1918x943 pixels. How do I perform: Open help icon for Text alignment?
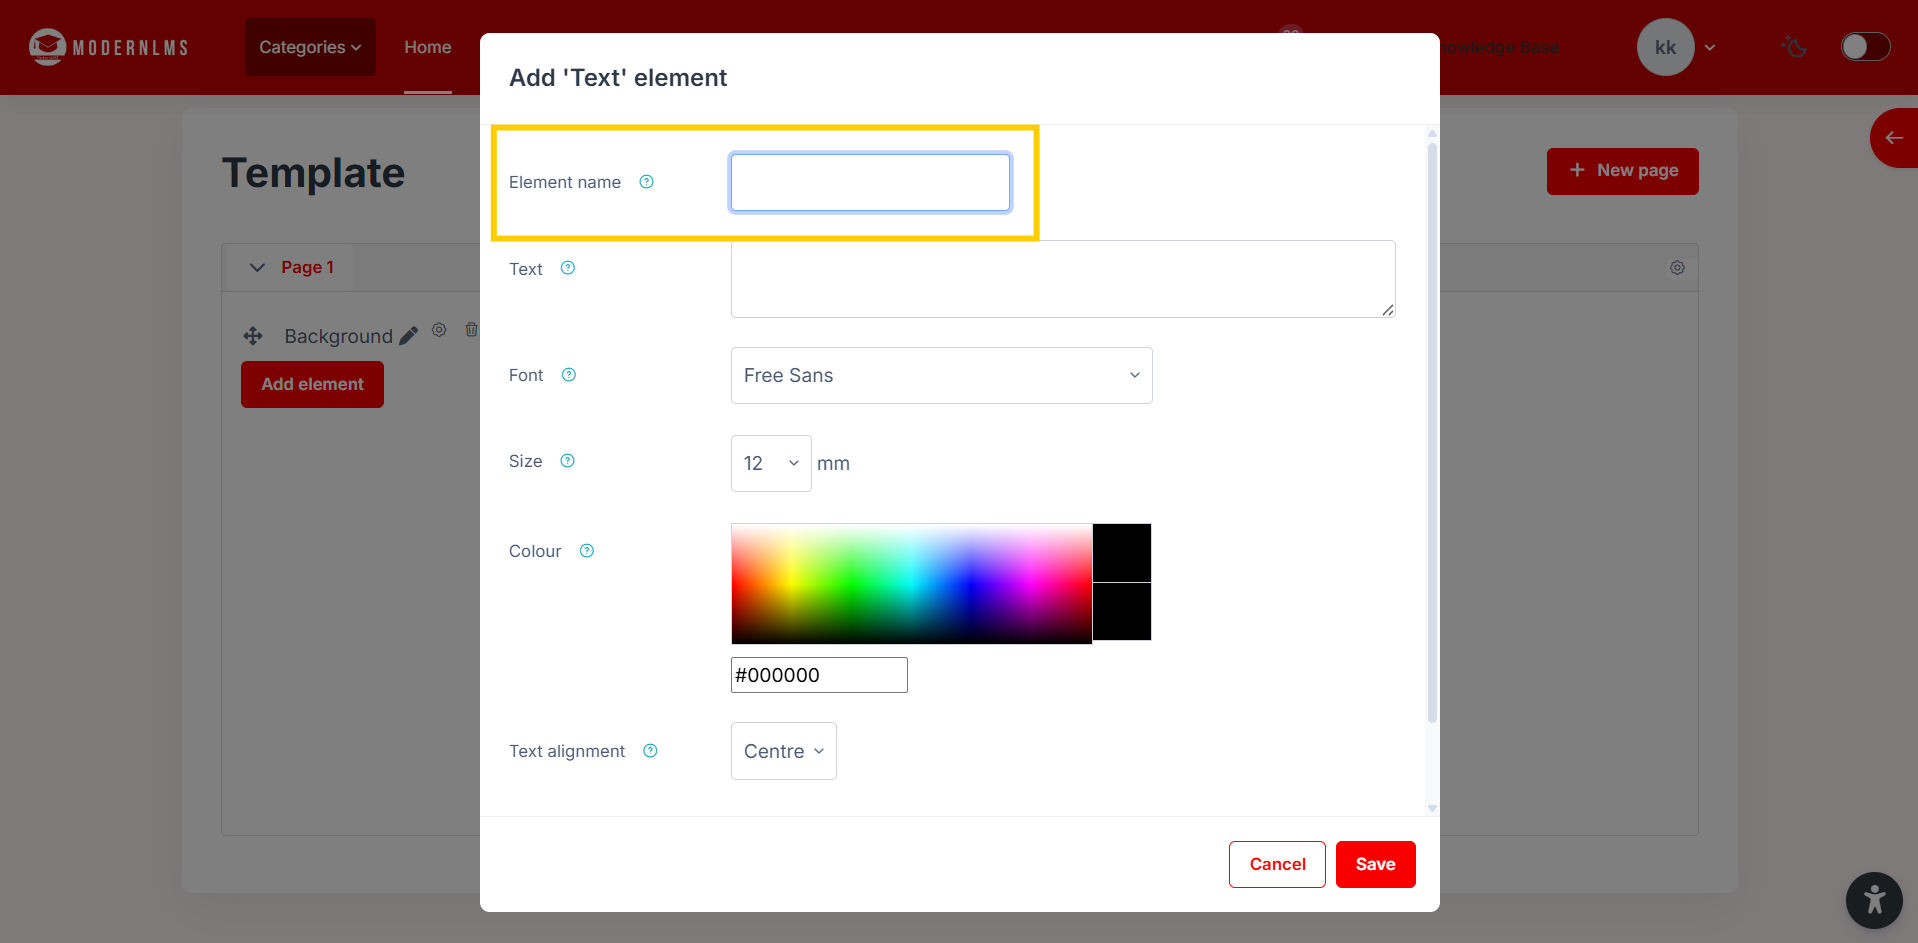tap(651, 751)
